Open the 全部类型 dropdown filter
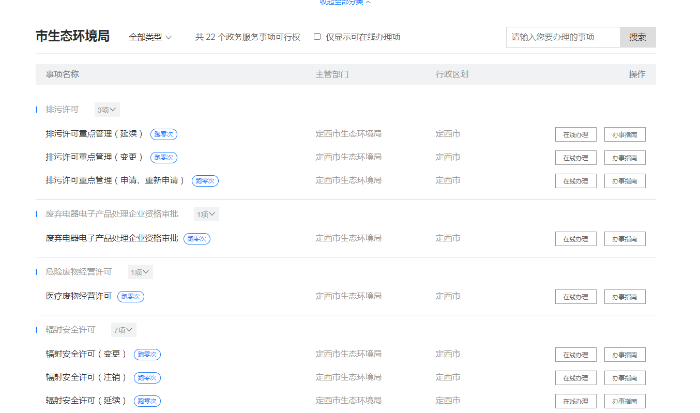Image resolution: width=700 pixels, height=413 pixels. [150, 37]
